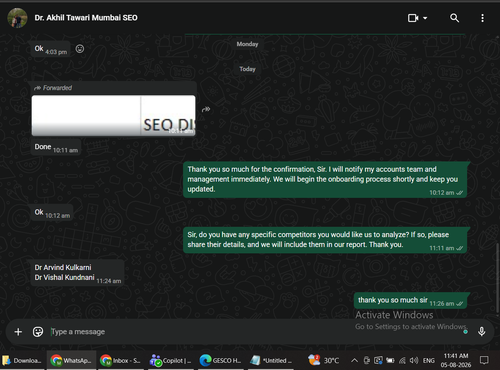Select the 'Dr Arvind Kulkarni' message
The width and height of the screenshot is (500, 370).
point(77,273)
